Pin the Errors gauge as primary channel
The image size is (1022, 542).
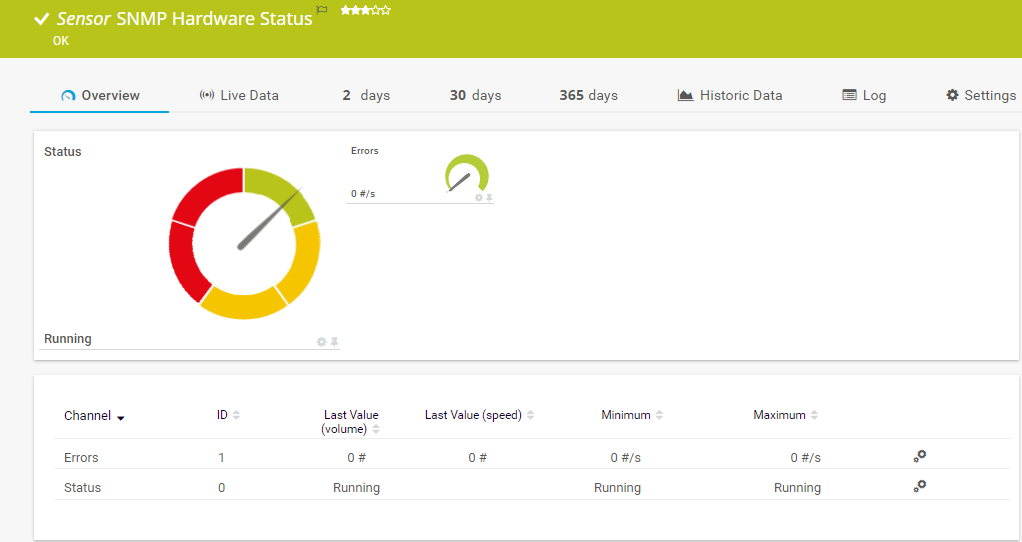[x=490, y=198]
